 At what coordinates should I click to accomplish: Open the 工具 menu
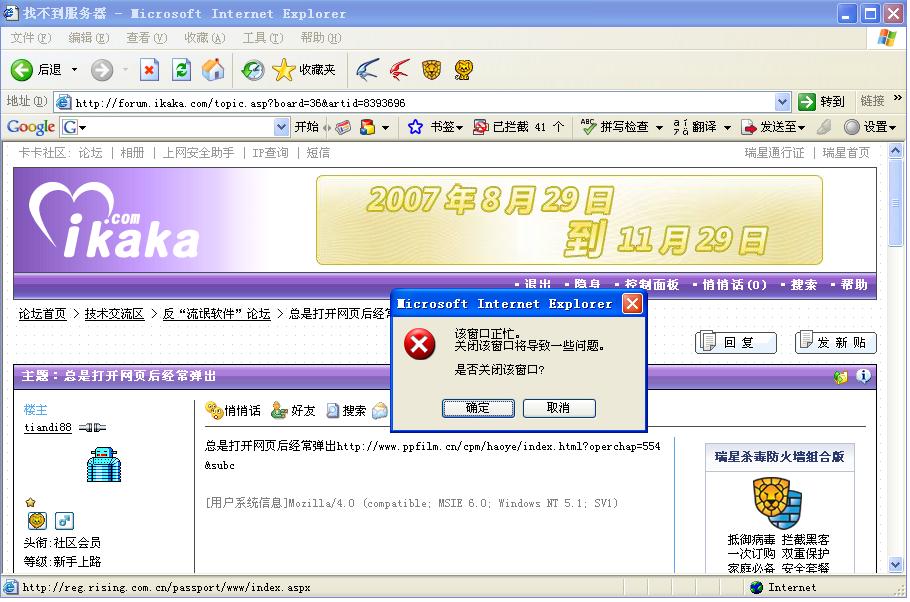(x=262, y=38)
